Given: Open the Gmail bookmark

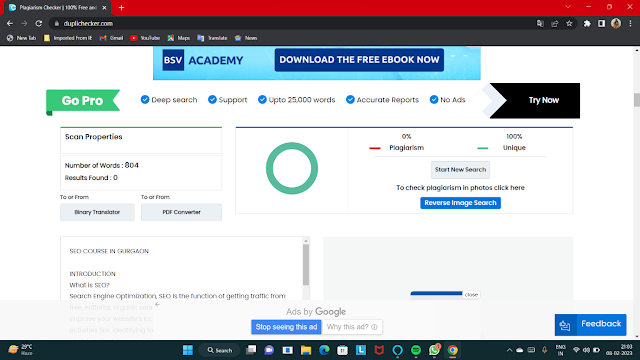Looking at the screenshot, I should 111,38.
